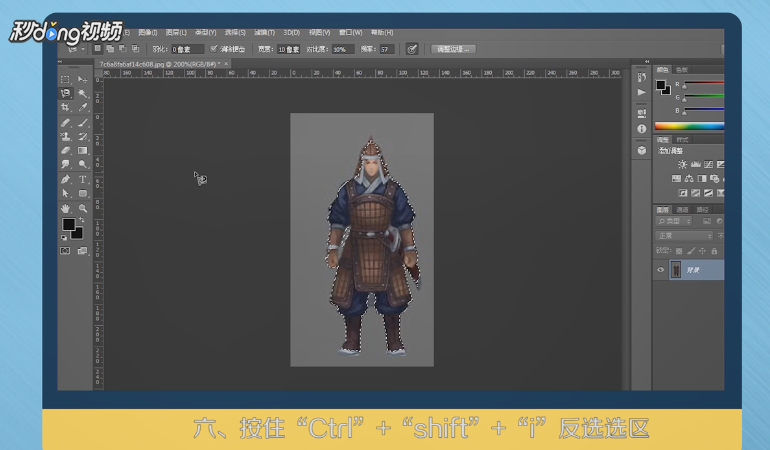Choose Intersect with Selection mode
The height and width of the screenshot is (450, 770).
[136, 49]
